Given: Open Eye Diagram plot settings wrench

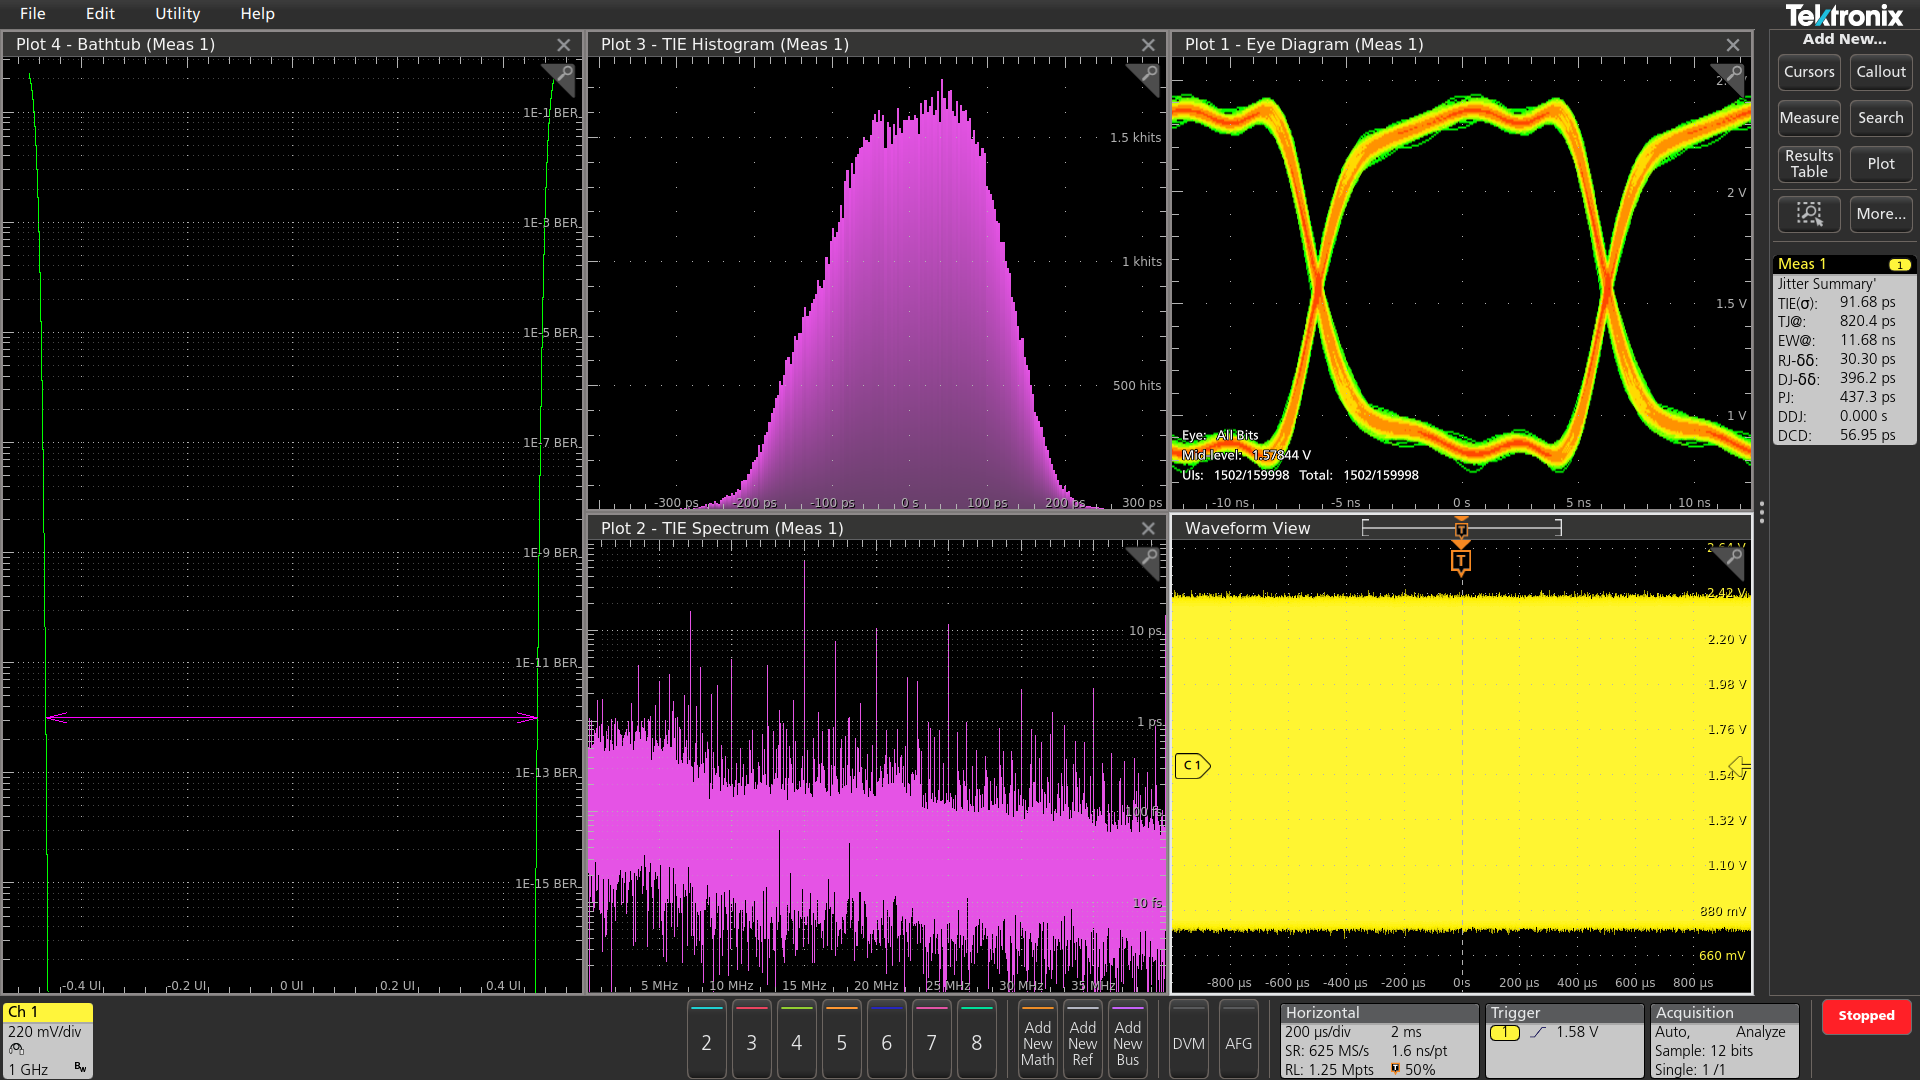Looking at the screenshot, I should pyautogui.click(x=1734, y=74).
